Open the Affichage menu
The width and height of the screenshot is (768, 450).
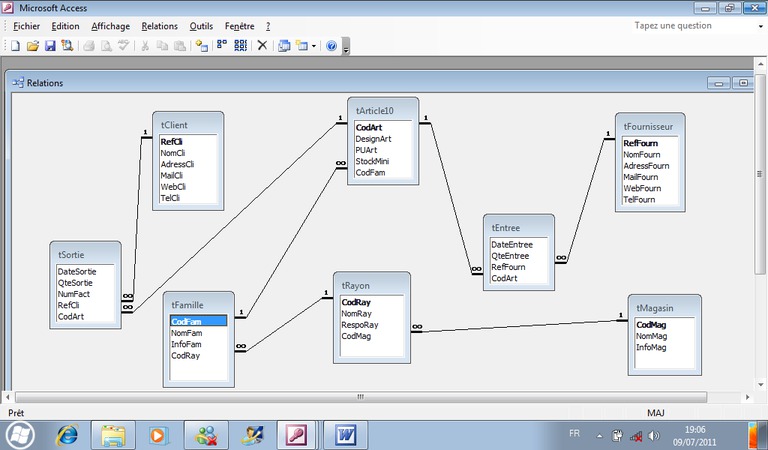point(110,26)
